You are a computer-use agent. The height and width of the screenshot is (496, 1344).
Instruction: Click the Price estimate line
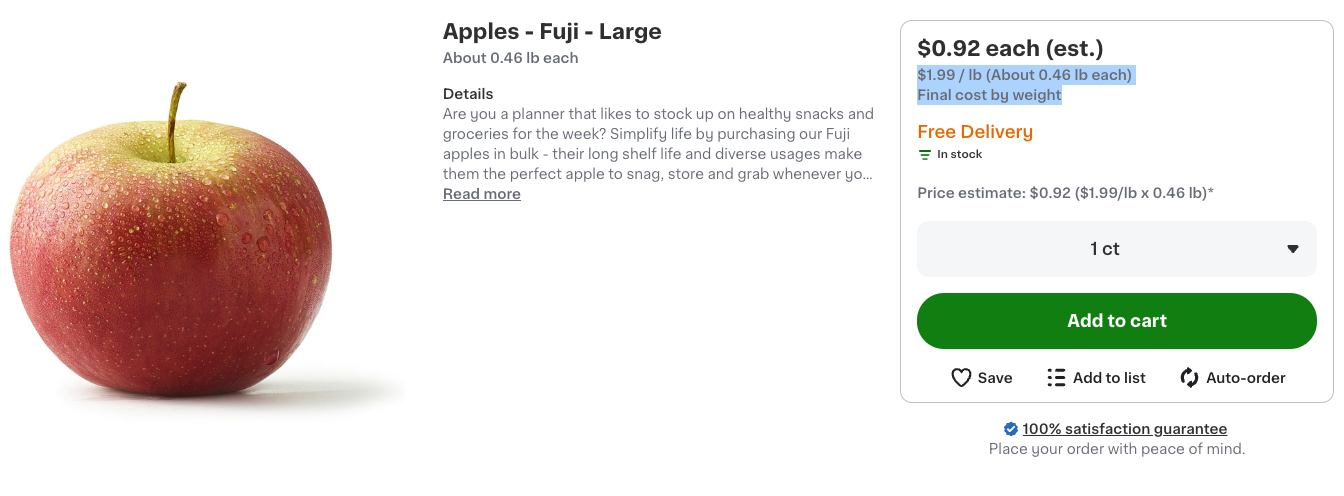coord(1066,193)
